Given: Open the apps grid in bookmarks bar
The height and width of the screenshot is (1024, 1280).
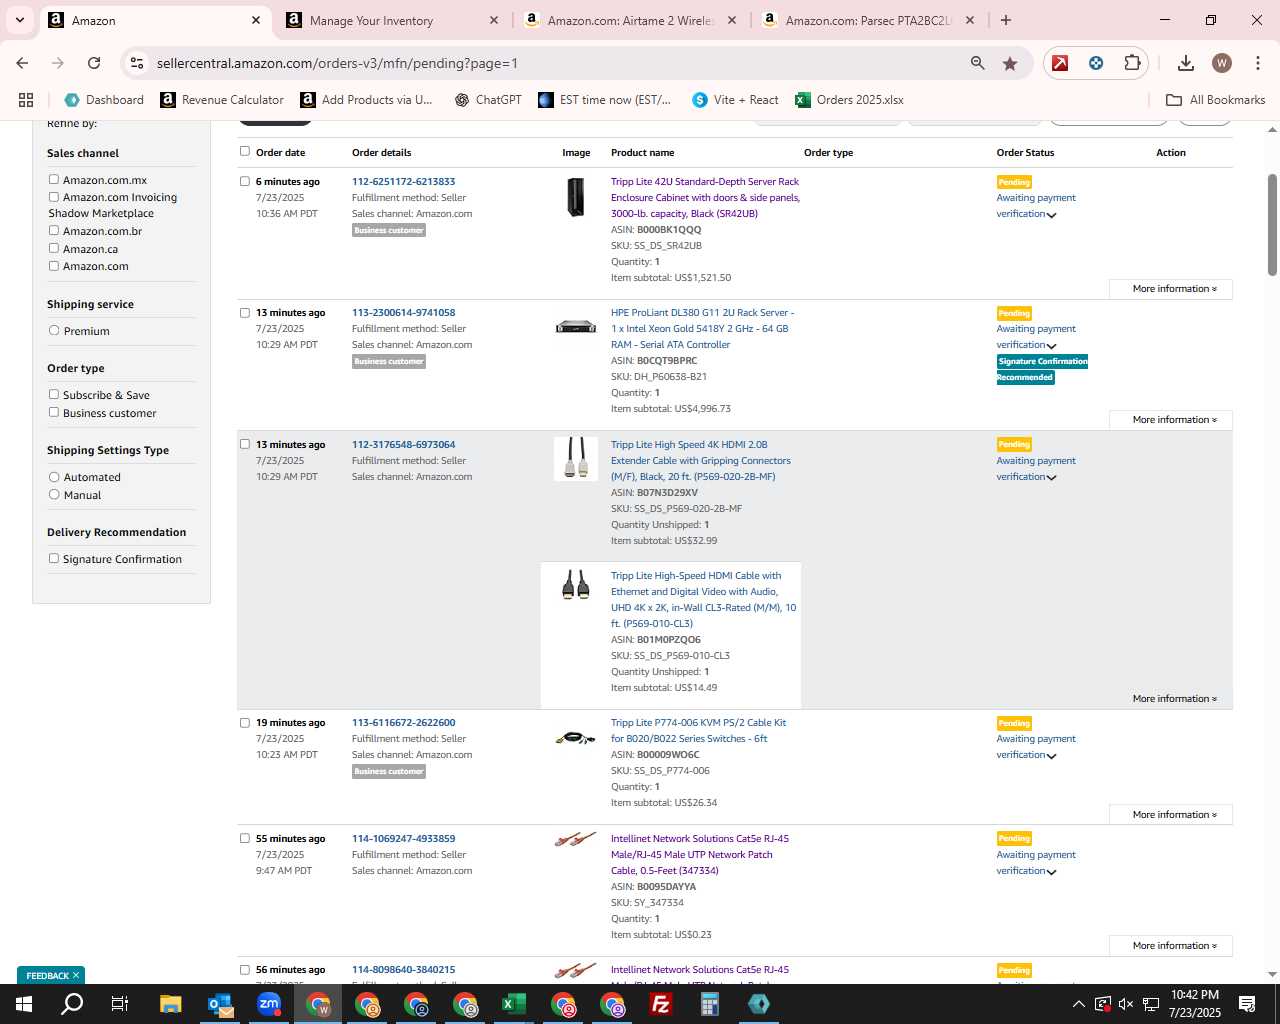Looking at the screenshot, I should point(26,100).
